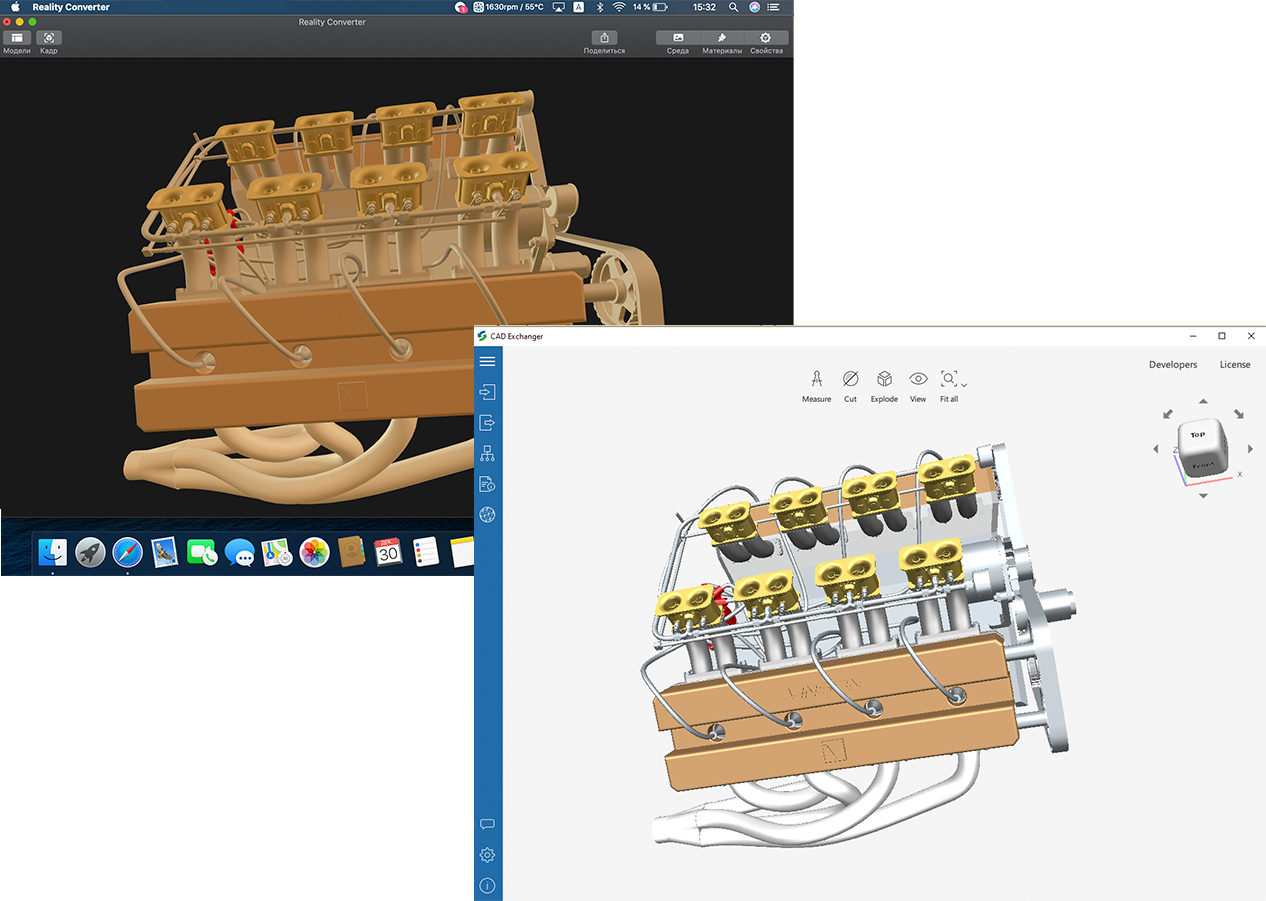Open the model structure tree icon
The height and width of the screenshot is (901, 1266).
point(487,453)
